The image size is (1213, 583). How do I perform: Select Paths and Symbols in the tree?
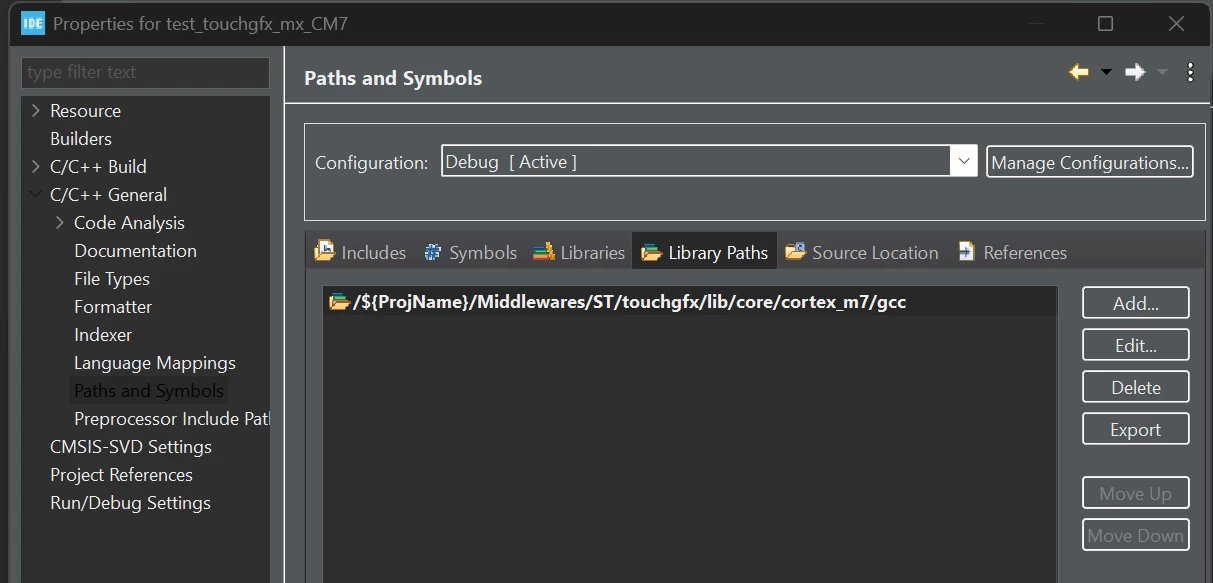click(x=149, y=390)
